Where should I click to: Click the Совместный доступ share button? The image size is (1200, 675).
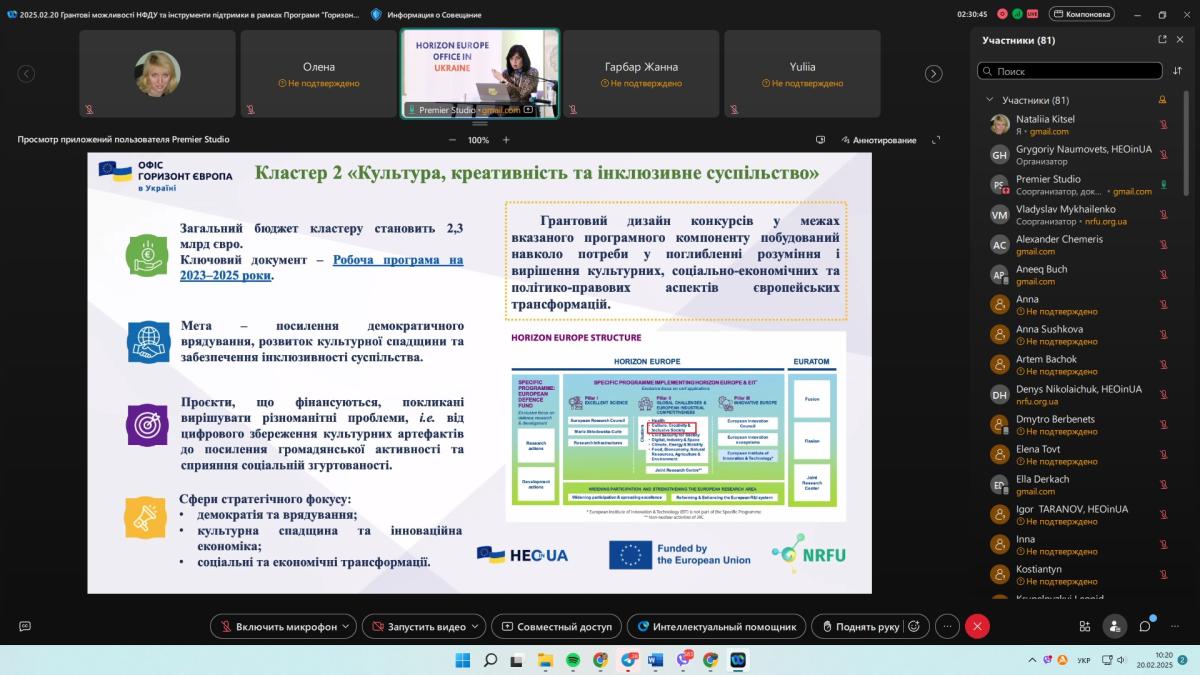click(x=556, y=626)
